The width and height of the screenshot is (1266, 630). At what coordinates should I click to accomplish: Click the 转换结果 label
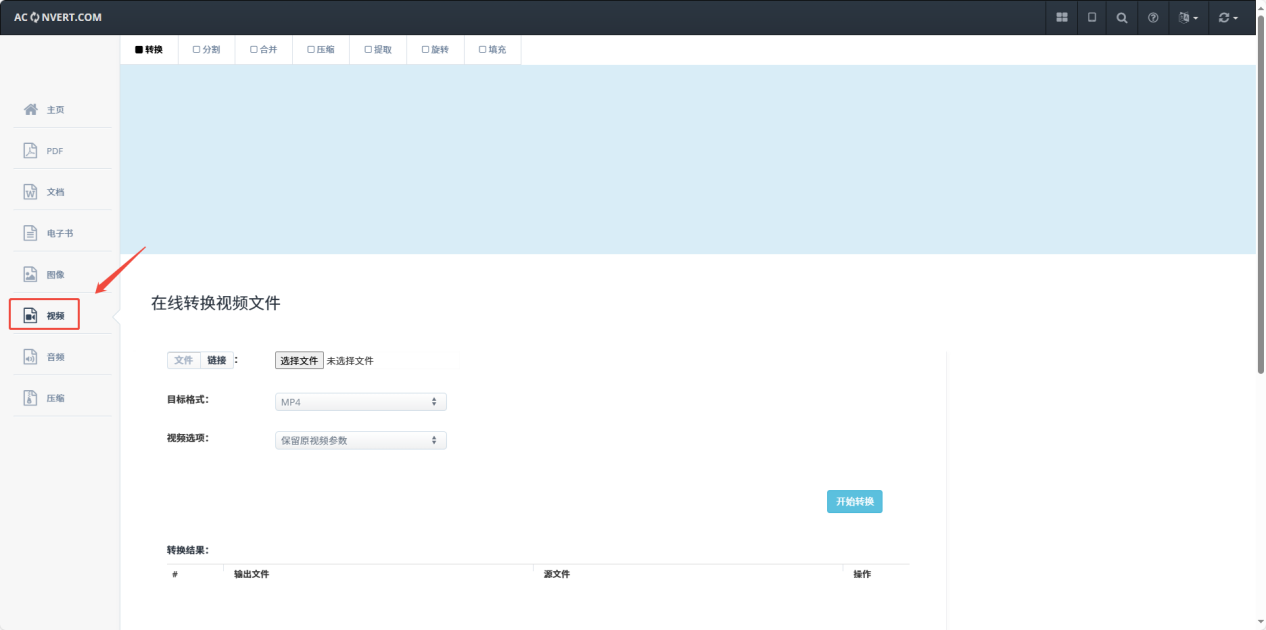(x=188, y=550)
